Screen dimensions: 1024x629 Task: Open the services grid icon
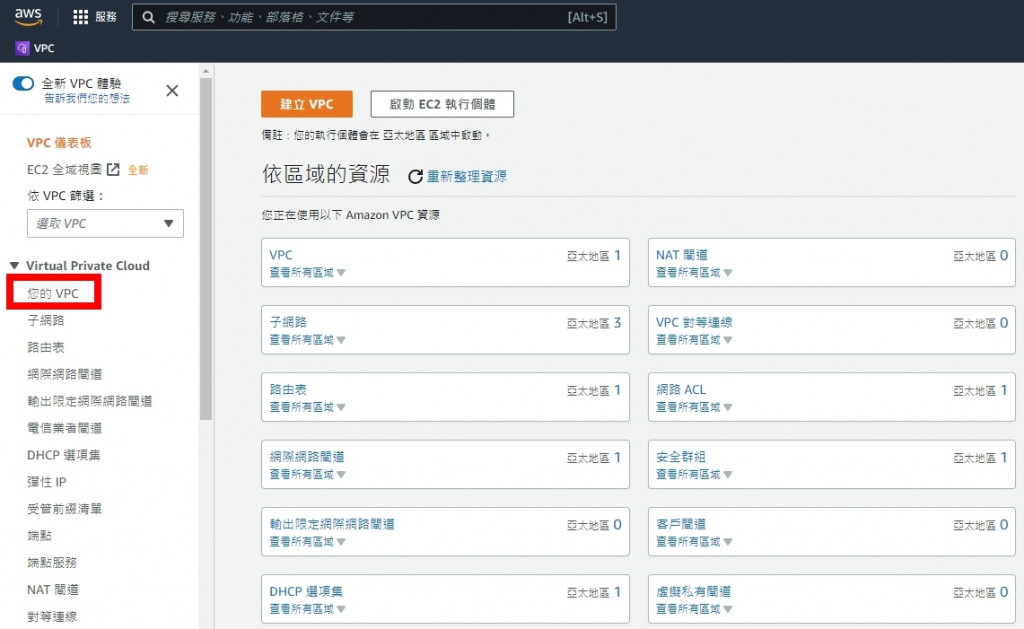[x=80, y=17]
